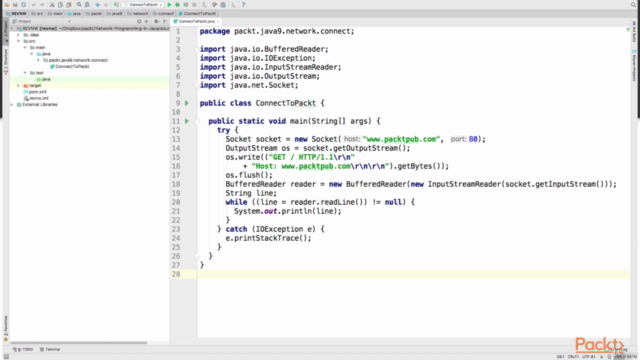
Task: Click the search everywhere magnifier icon
Action: (633, 4)
